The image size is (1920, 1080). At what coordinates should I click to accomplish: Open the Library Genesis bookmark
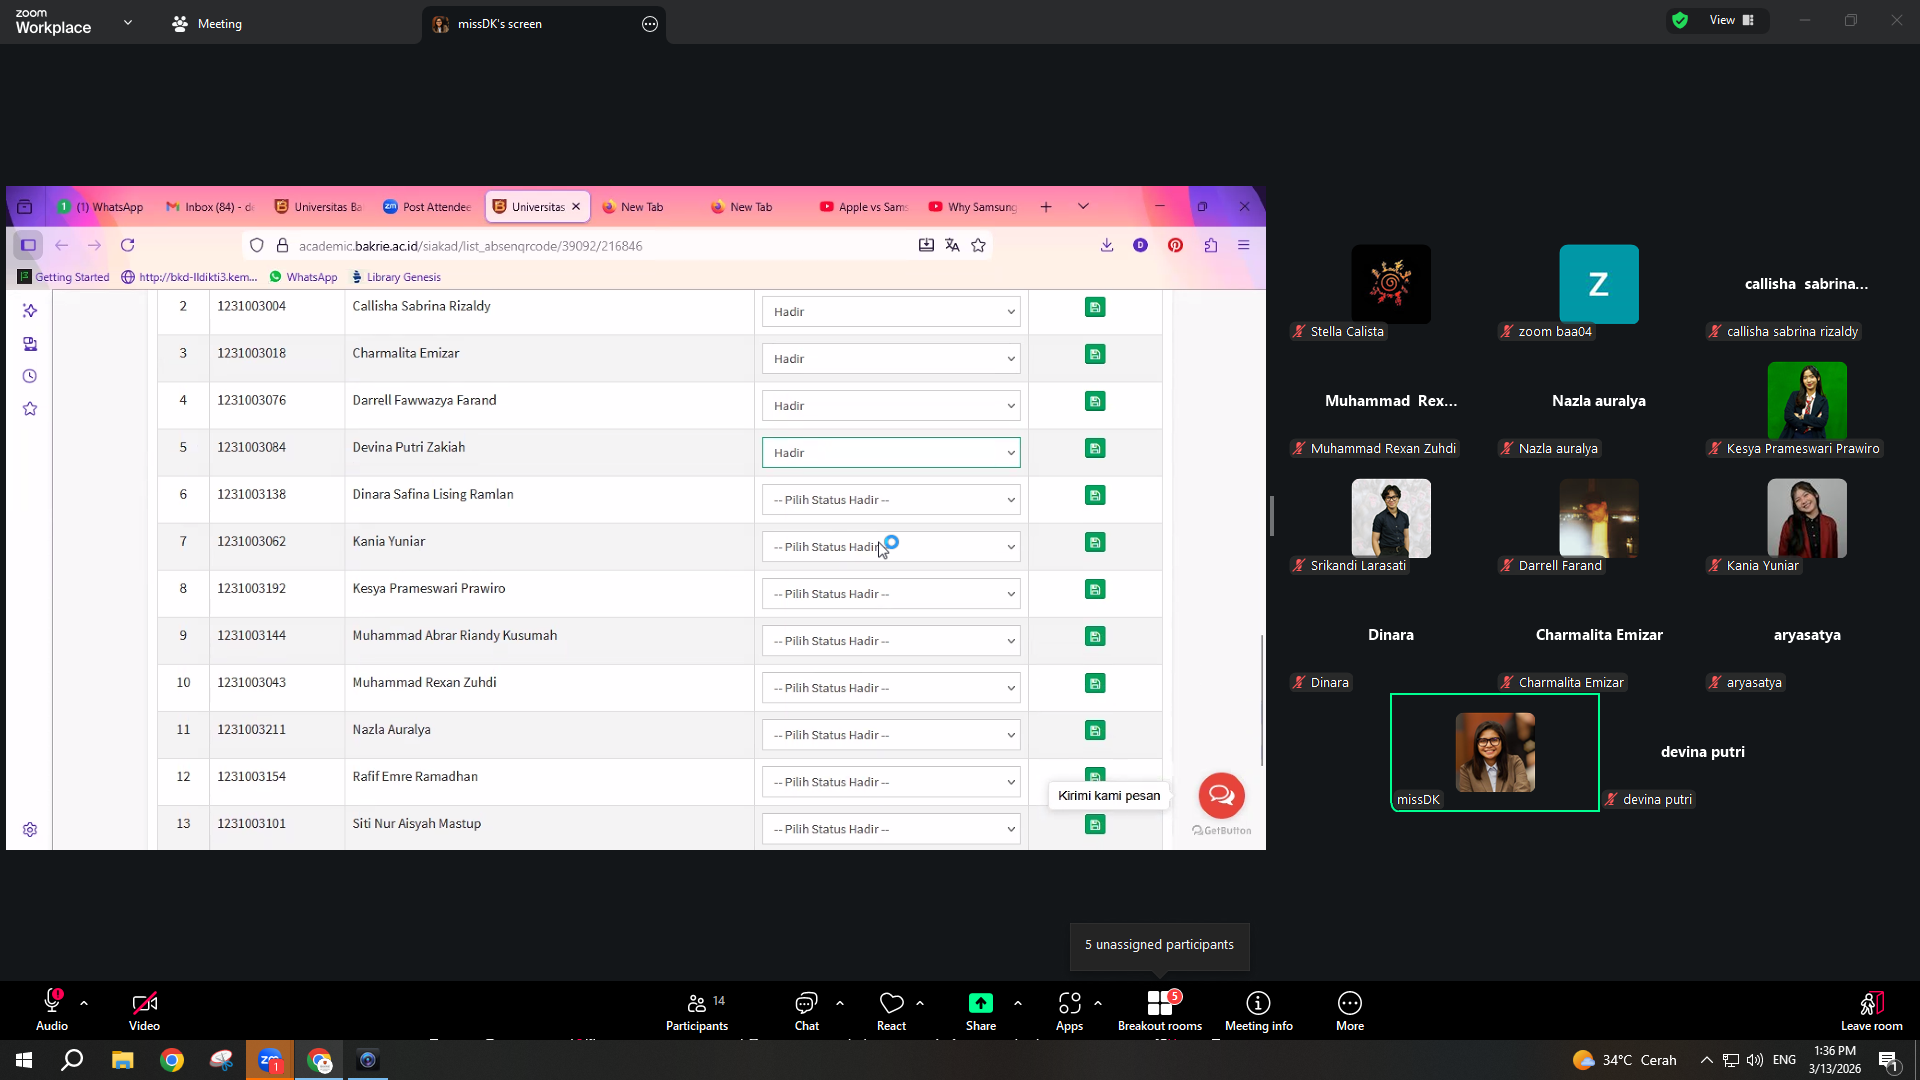[x=396, y=277]
